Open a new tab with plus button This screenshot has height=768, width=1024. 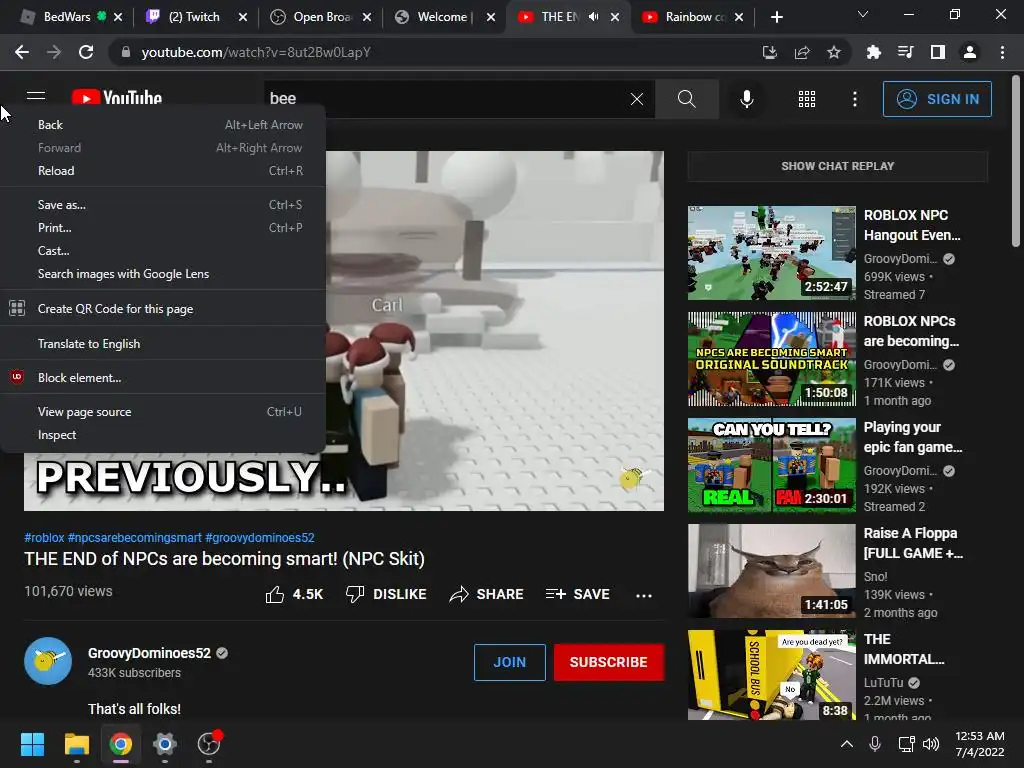click(x=776, y=17)
